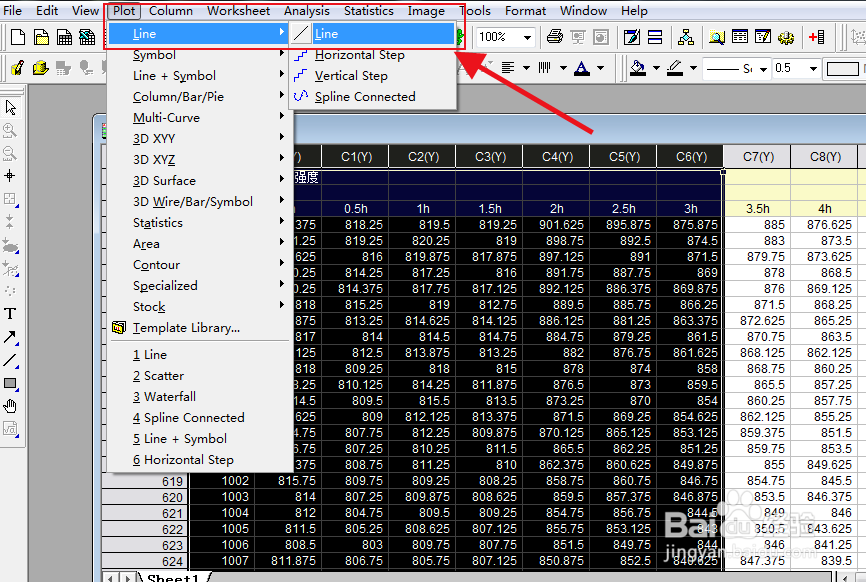Expand the text alignment dropdown arrow

(x=526, y=68)
